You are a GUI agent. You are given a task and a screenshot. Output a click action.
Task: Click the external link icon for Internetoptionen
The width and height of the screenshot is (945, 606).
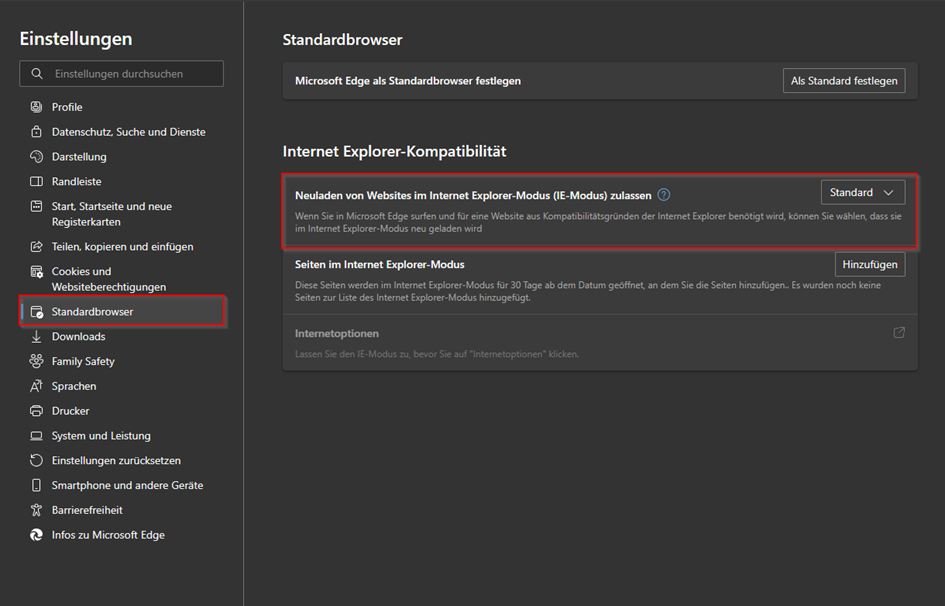click(x=899, y=333)
